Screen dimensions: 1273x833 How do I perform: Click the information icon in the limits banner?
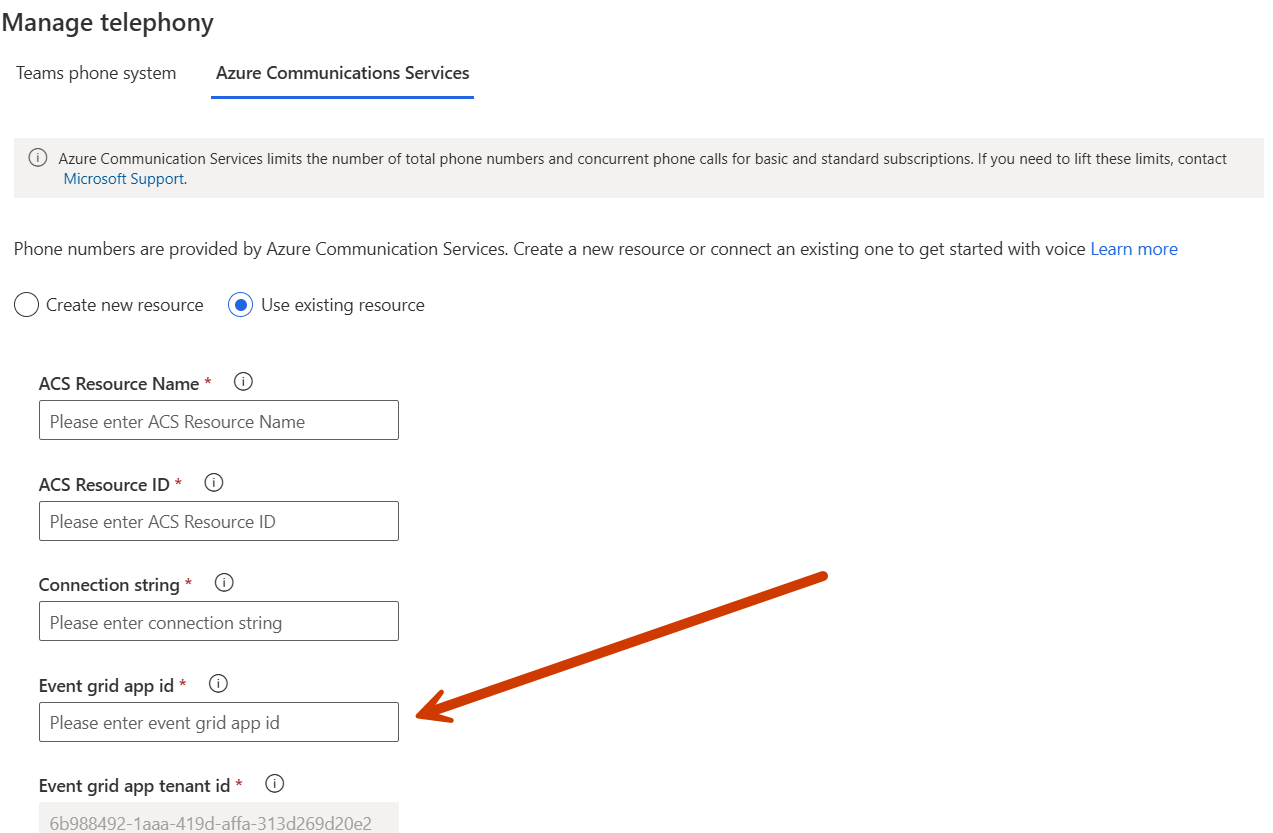(38, 158)
